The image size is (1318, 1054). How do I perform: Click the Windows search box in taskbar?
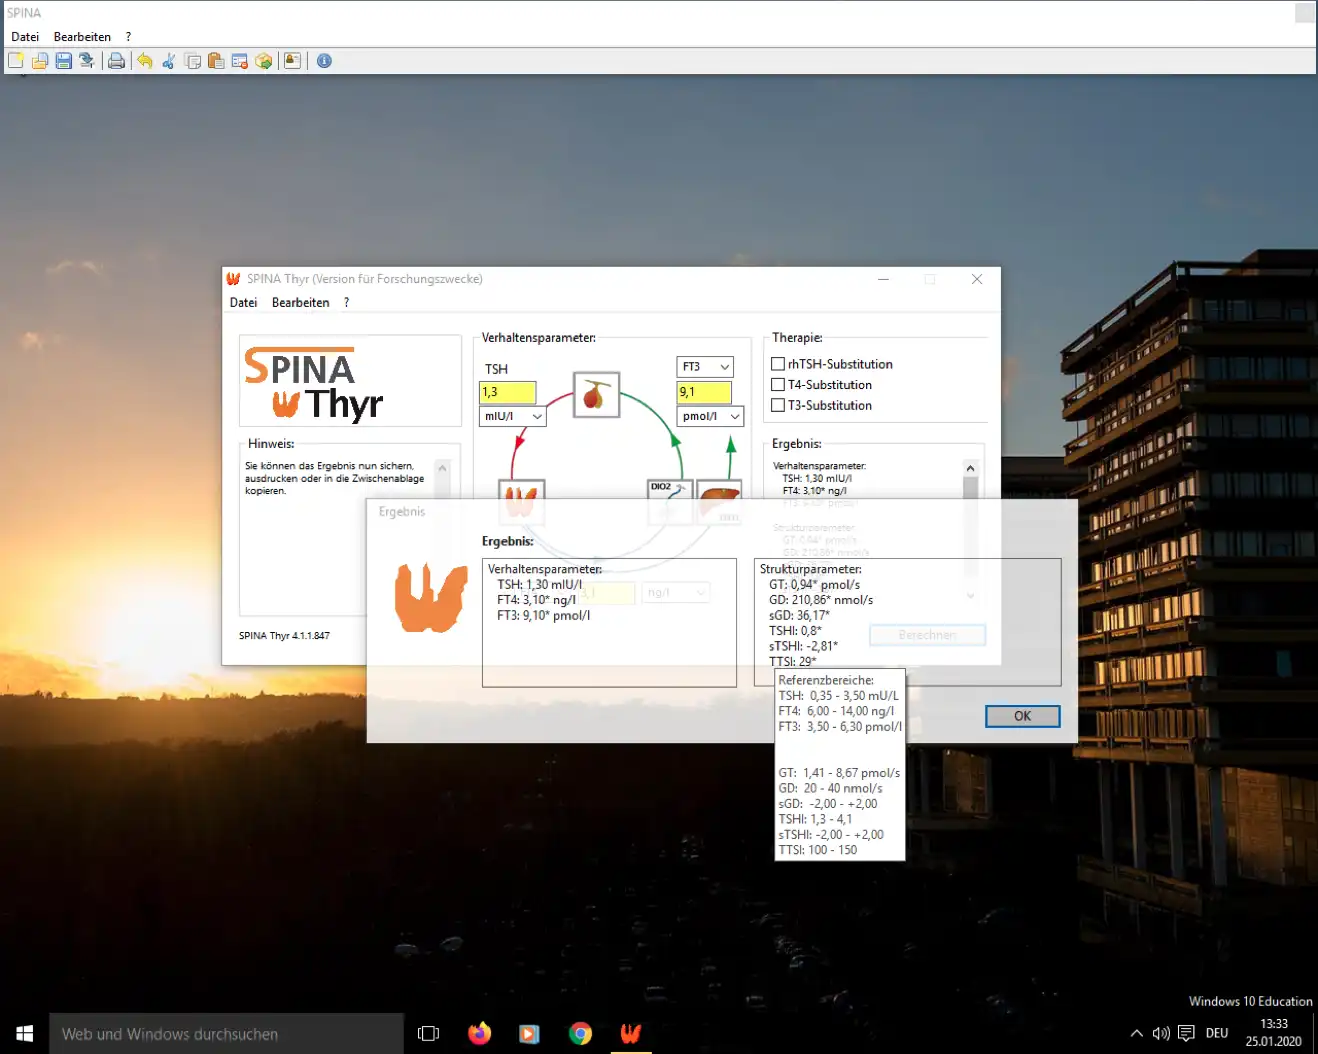click(226, 1033)
